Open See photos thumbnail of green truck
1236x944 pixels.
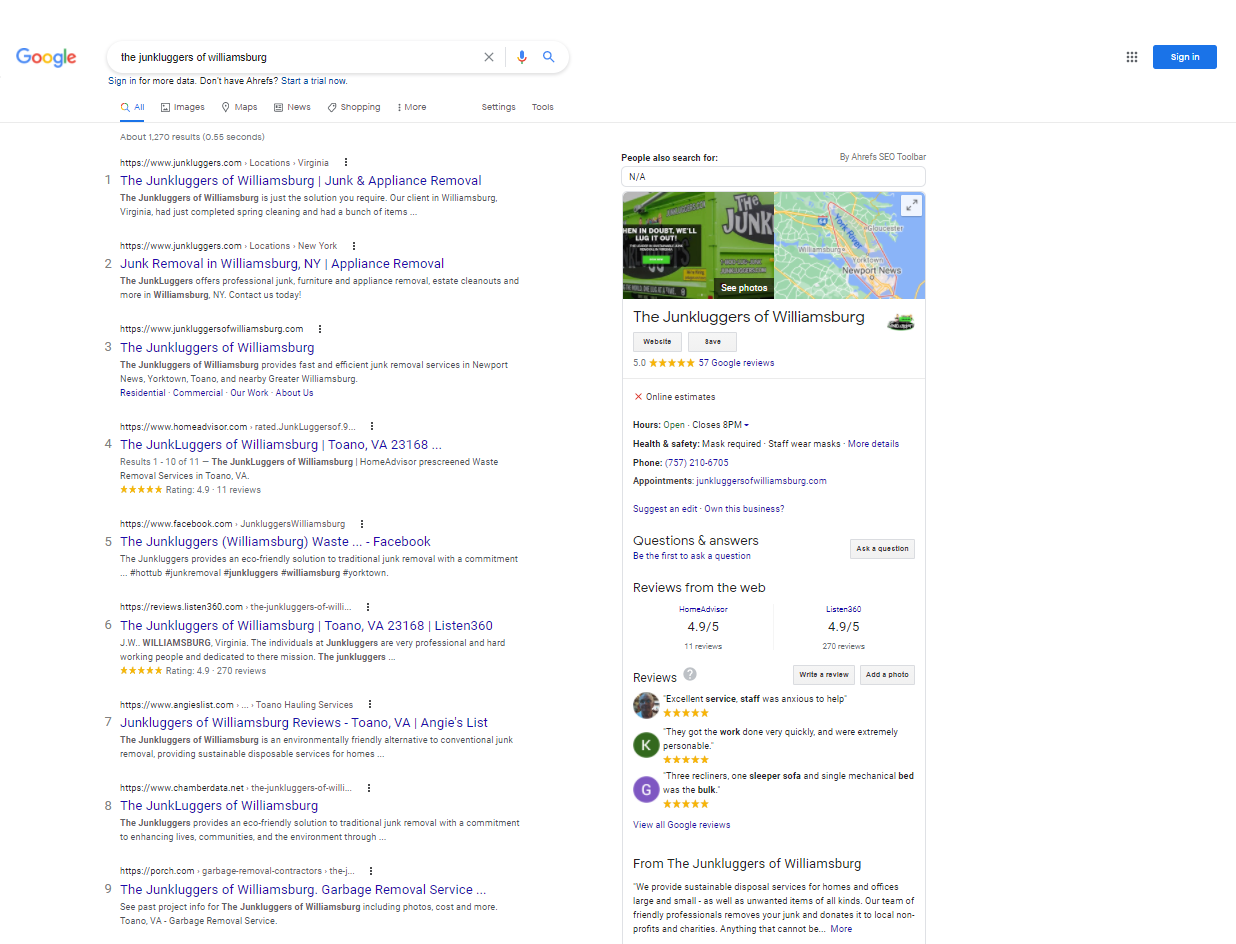[698, 245]
